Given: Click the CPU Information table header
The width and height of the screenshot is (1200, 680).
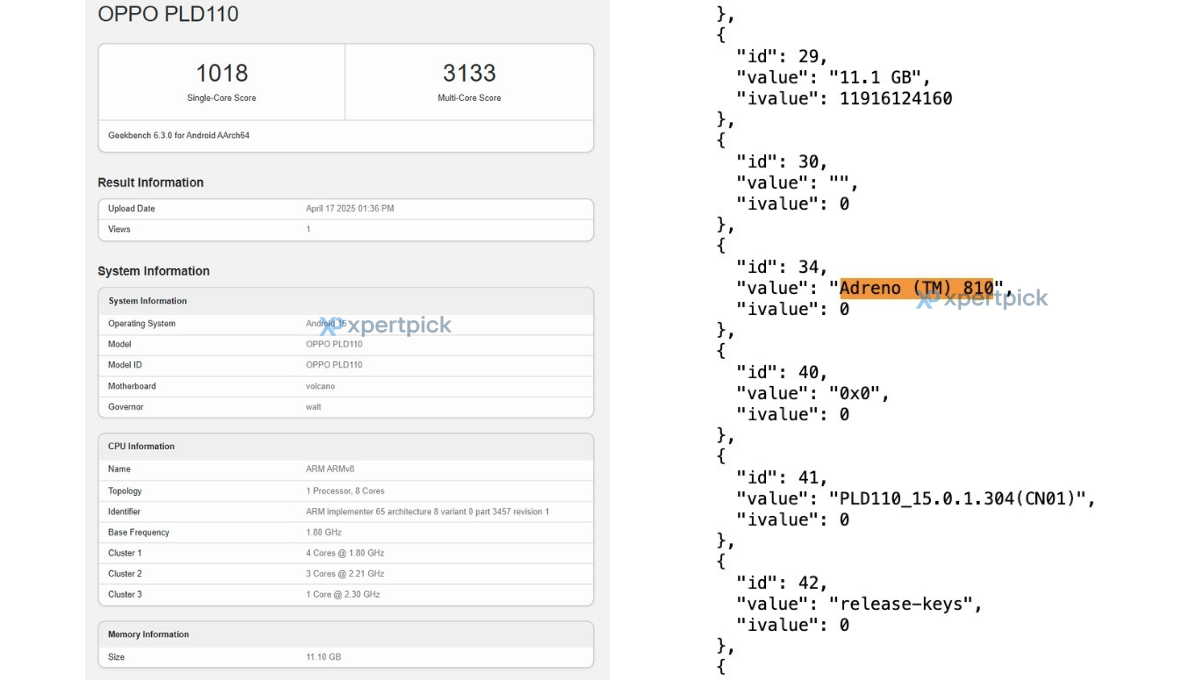Looking at the screenshot, I should click(141, 446).
